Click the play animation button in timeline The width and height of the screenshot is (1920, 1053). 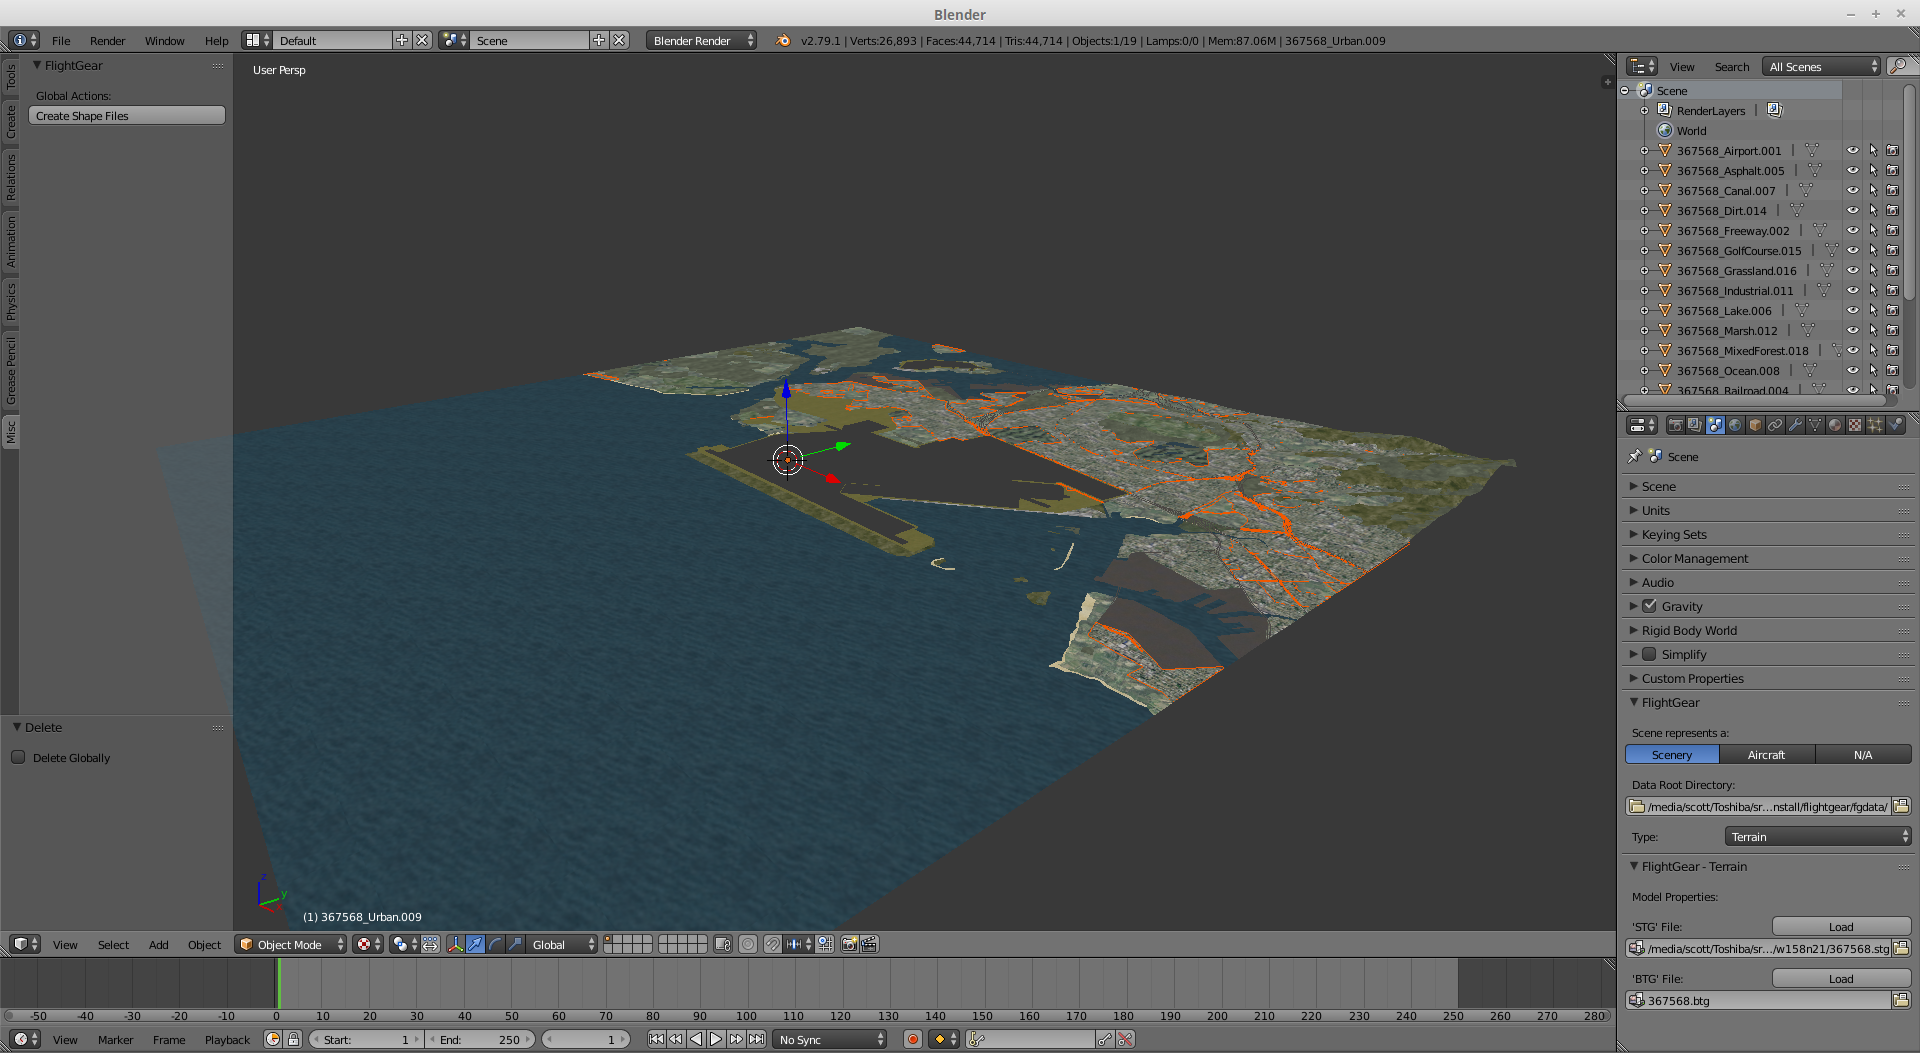[716, 1039]
